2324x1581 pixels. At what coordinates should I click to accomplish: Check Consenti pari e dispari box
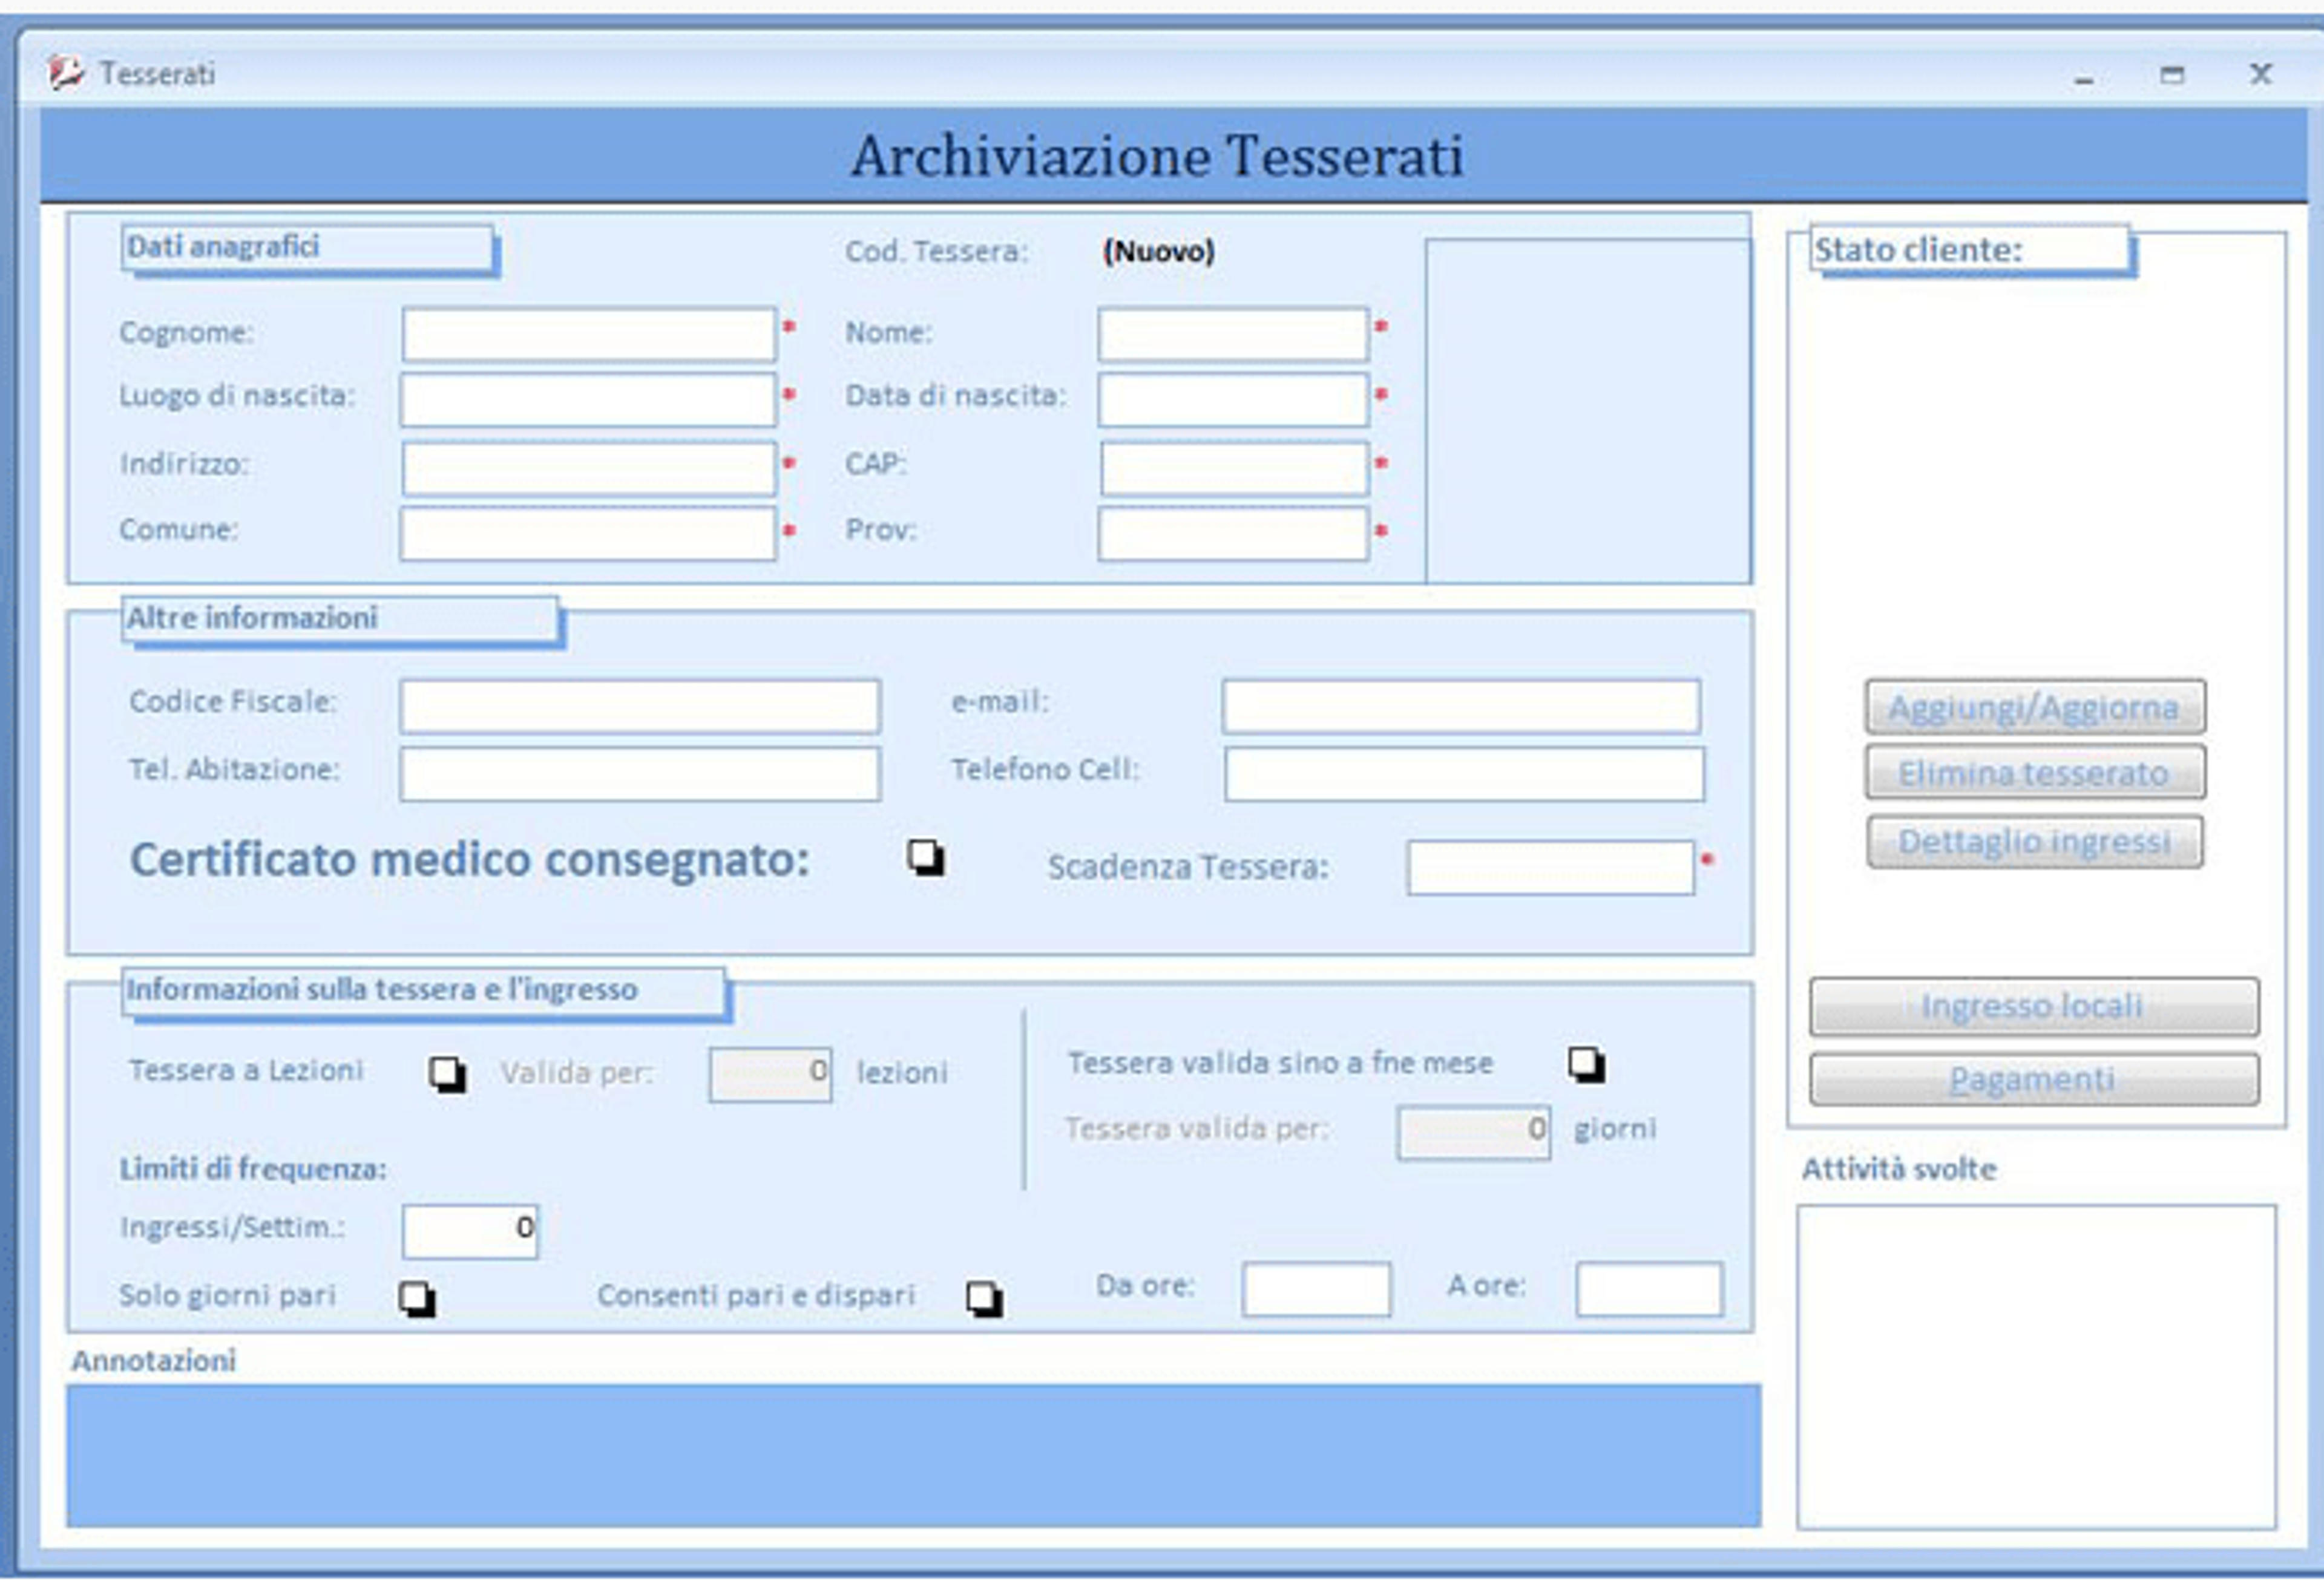click(x=984, y=1299)
